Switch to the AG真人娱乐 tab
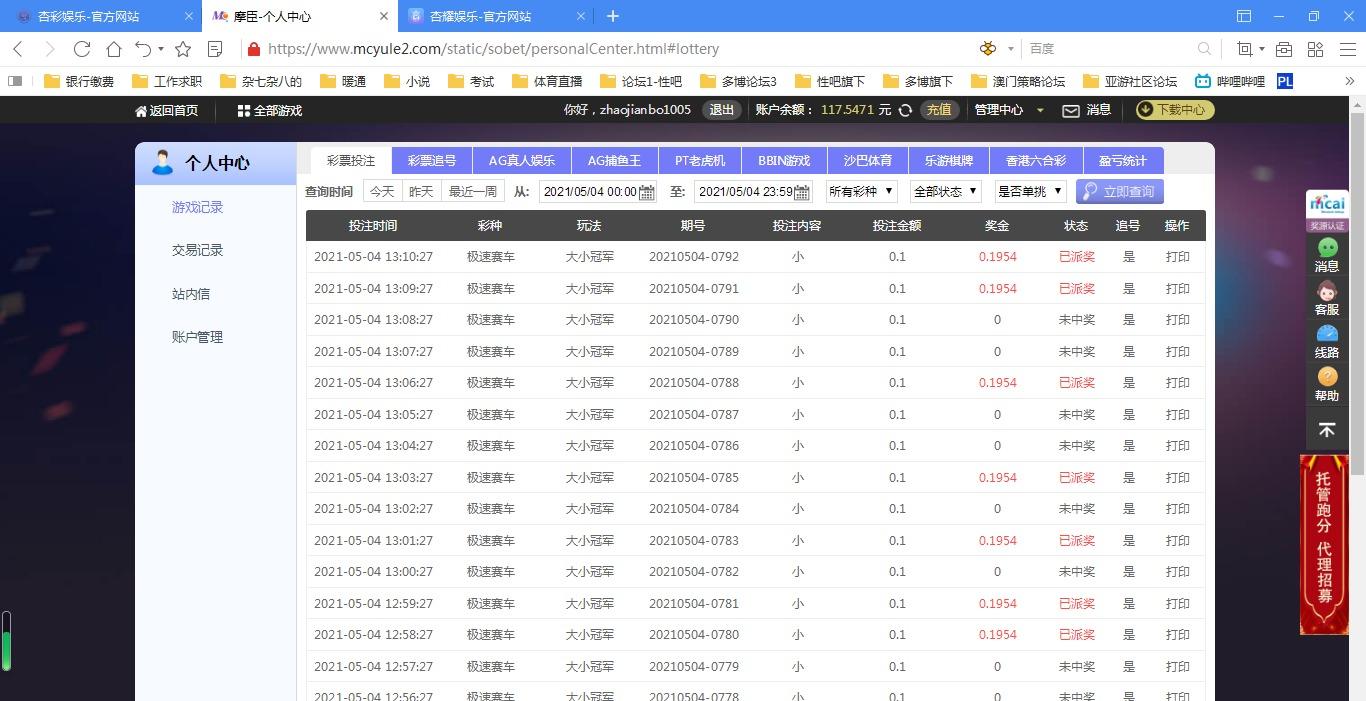The width and height of the screenshot is (1366, 701). pyautogui.click(x=521, y=160)
